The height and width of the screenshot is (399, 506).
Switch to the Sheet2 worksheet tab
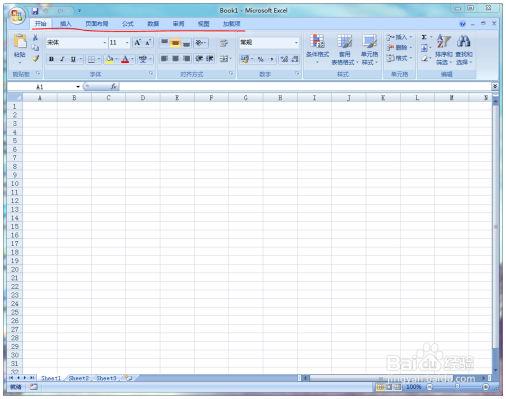(79, 378)
